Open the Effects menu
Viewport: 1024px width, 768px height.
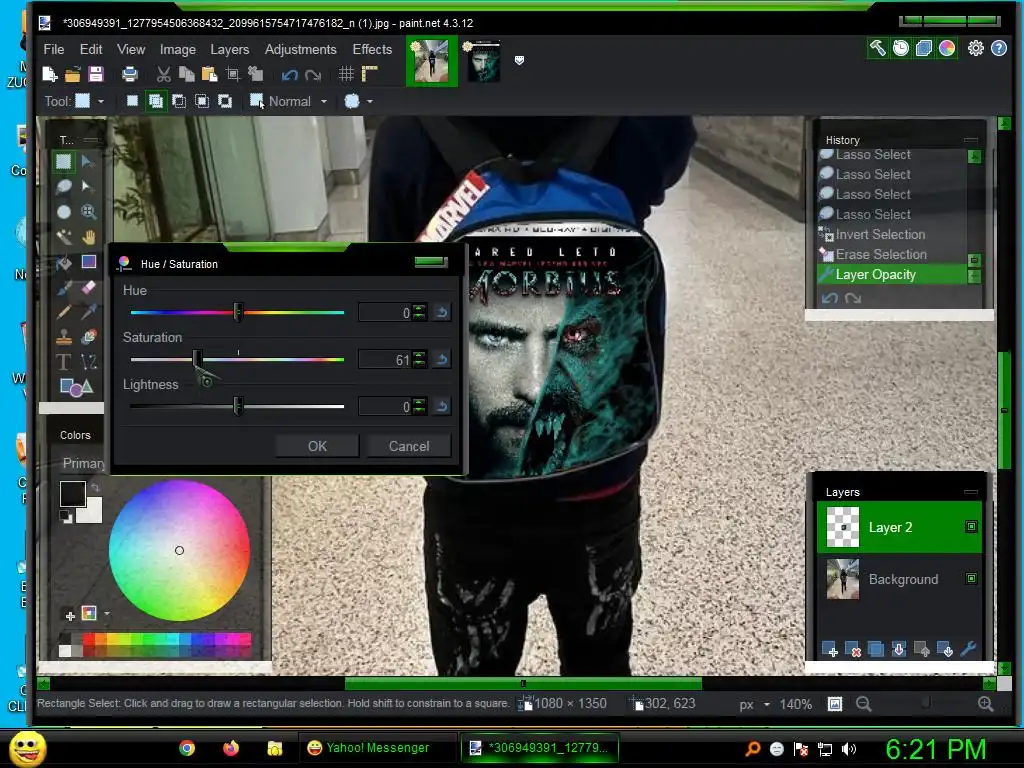click(372, 49)
